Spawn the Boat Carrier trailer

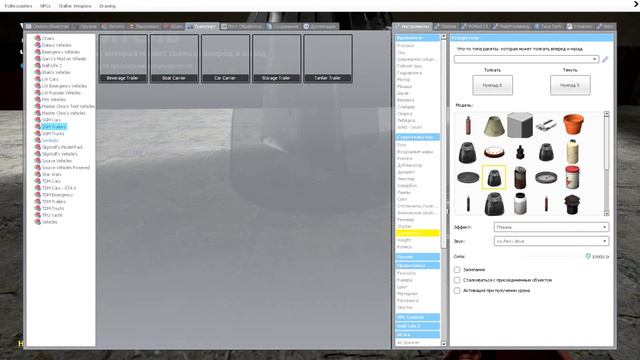click(x=174, y=59)
